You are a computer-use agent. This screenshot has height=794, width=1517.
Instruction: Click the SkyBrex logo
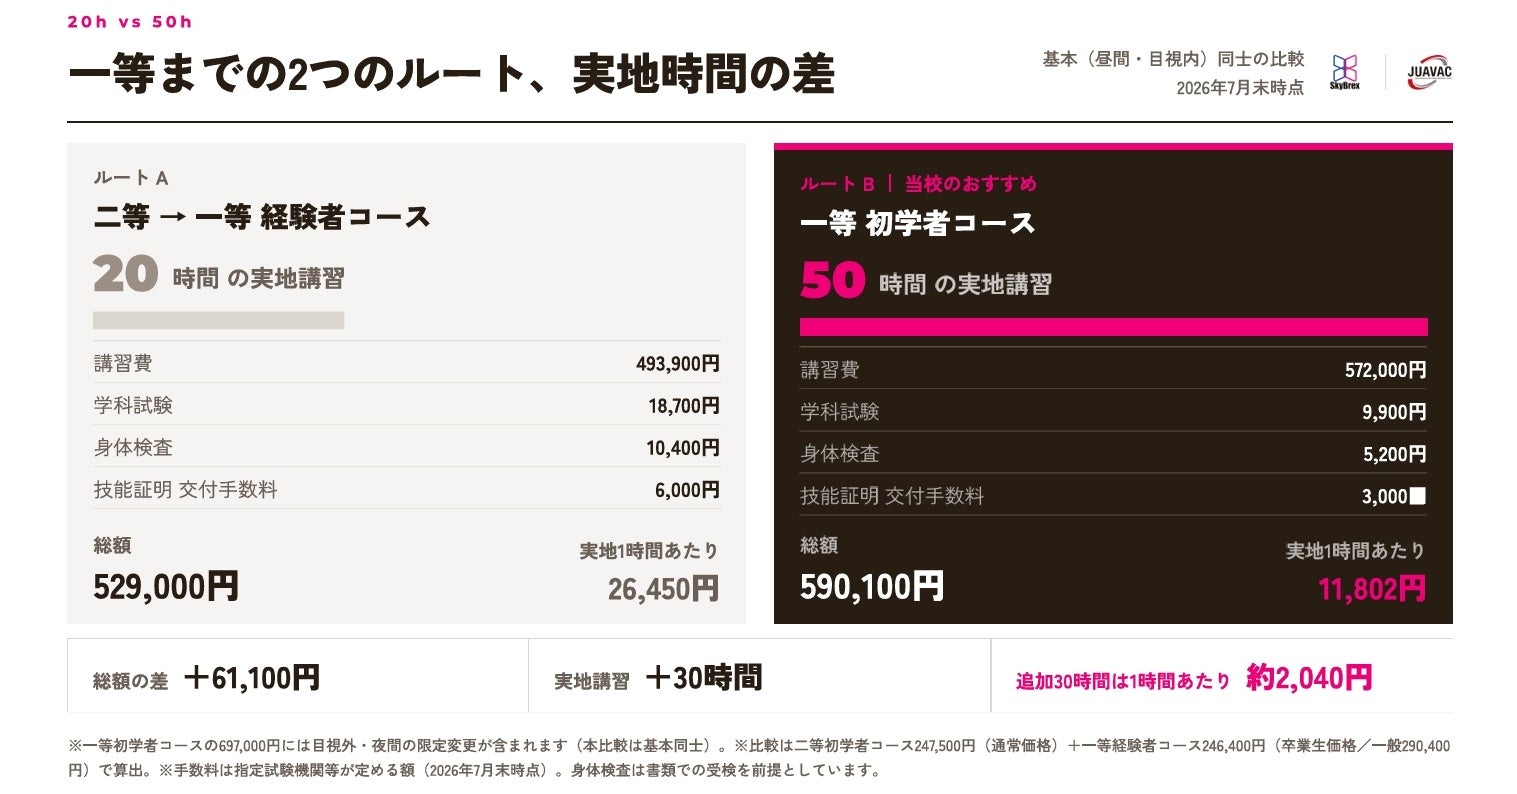click(x=1344, y=73)
